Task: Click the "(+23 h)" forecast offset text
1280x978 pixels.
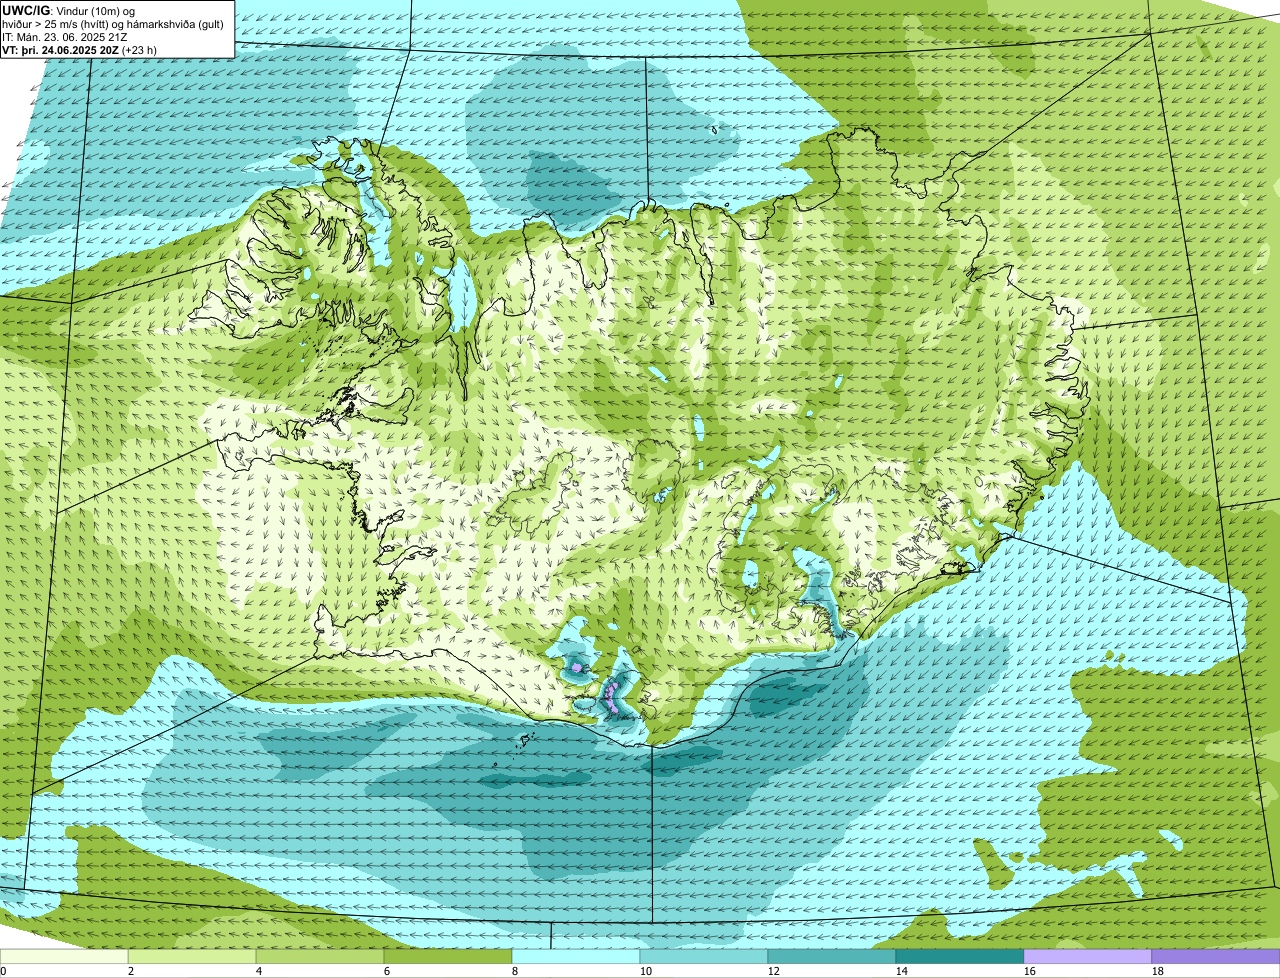Action: (140, 50)
